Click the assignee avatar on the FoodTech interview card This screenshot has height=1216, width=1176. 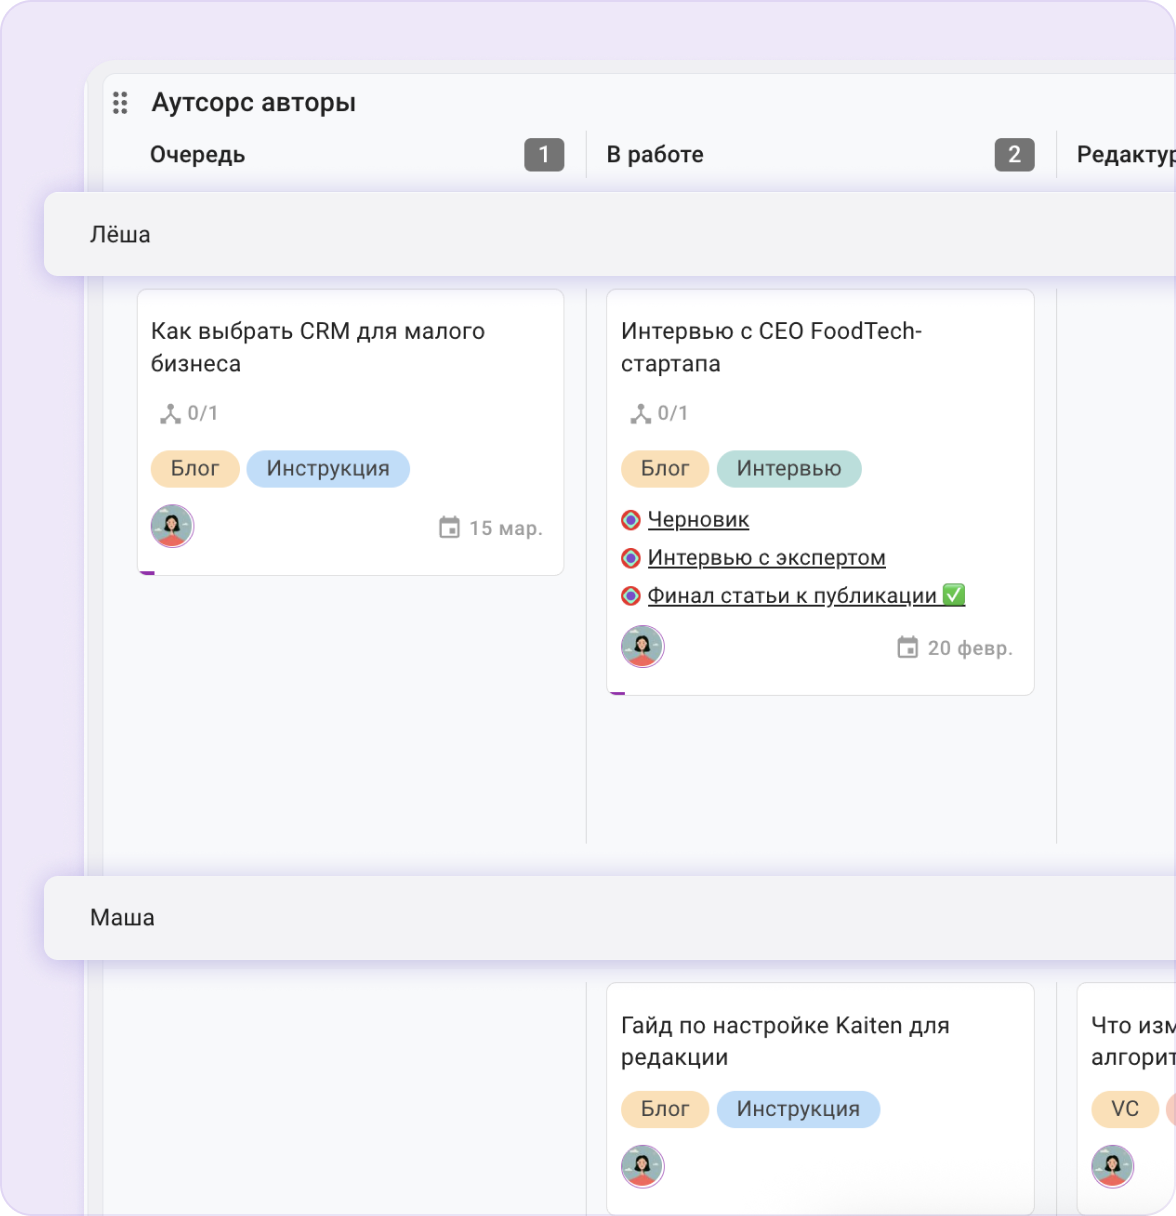(642, 646)
